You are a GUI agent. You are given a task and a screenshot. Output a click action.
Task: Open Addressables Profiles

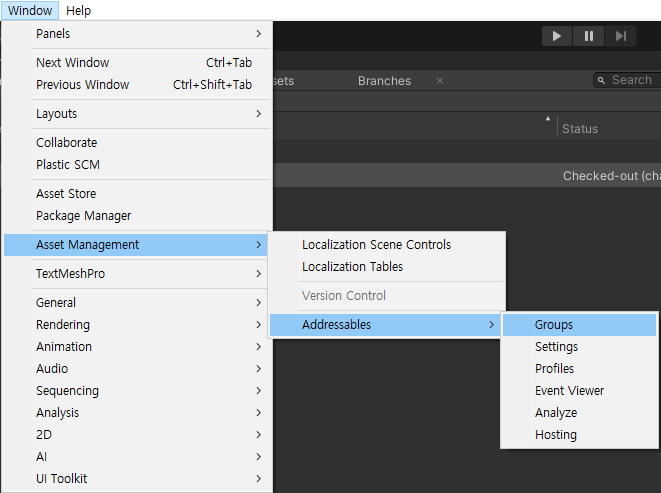(579, 368)
